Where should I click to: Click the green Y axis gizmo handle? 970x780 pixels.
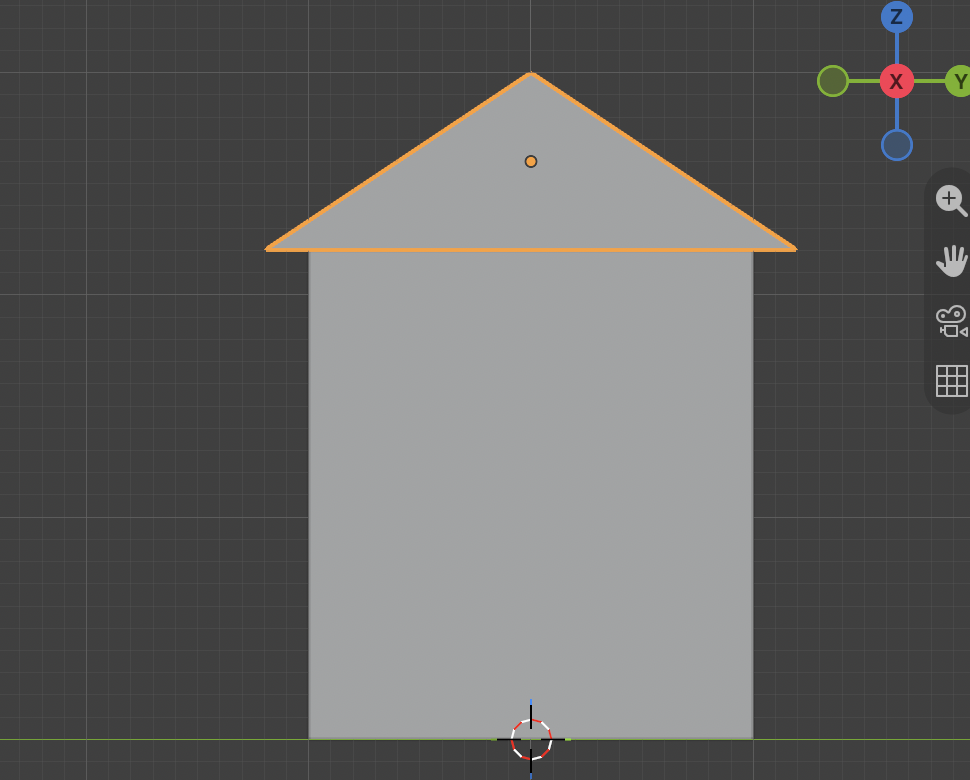(x=959, y=81)
